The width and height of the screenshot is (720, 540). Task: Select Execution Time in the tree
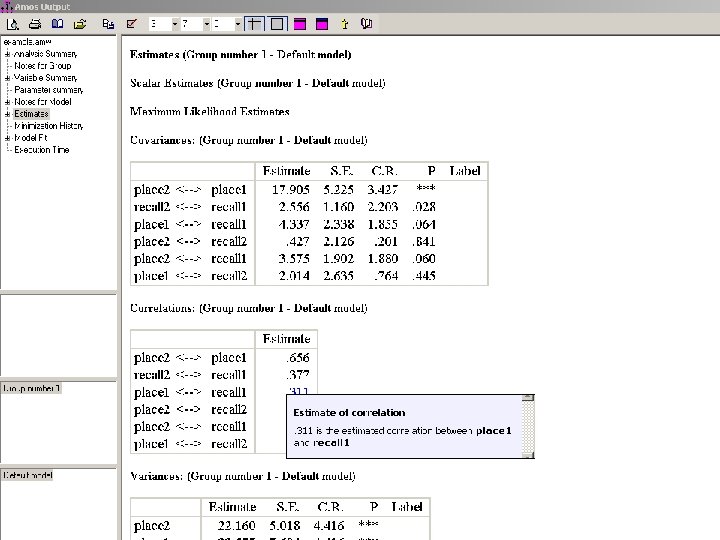[x=41, y=150]
